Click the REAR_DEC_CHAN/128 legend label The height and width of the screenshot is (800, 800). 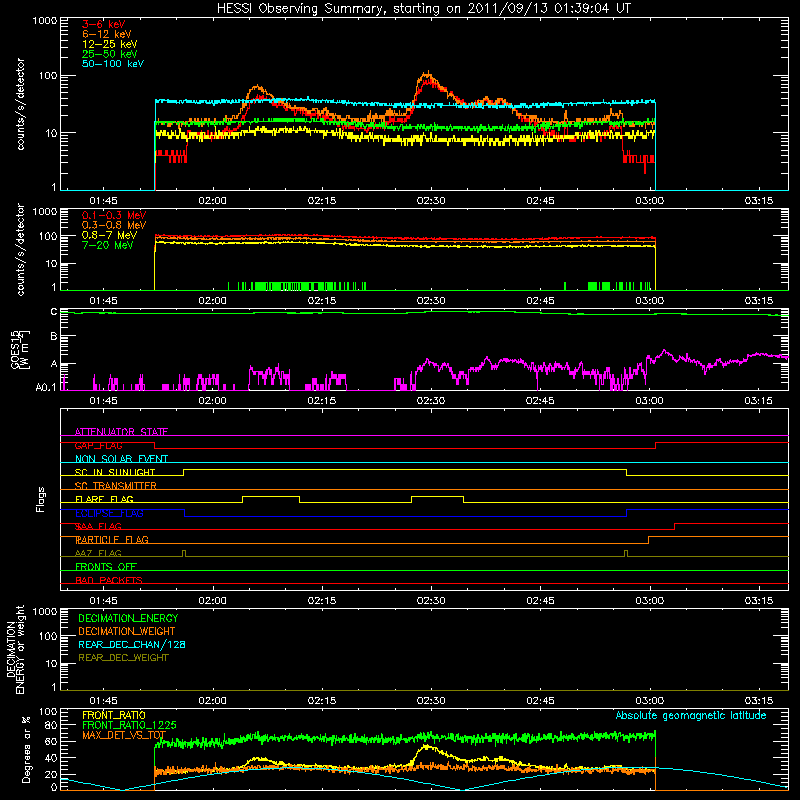132,644
